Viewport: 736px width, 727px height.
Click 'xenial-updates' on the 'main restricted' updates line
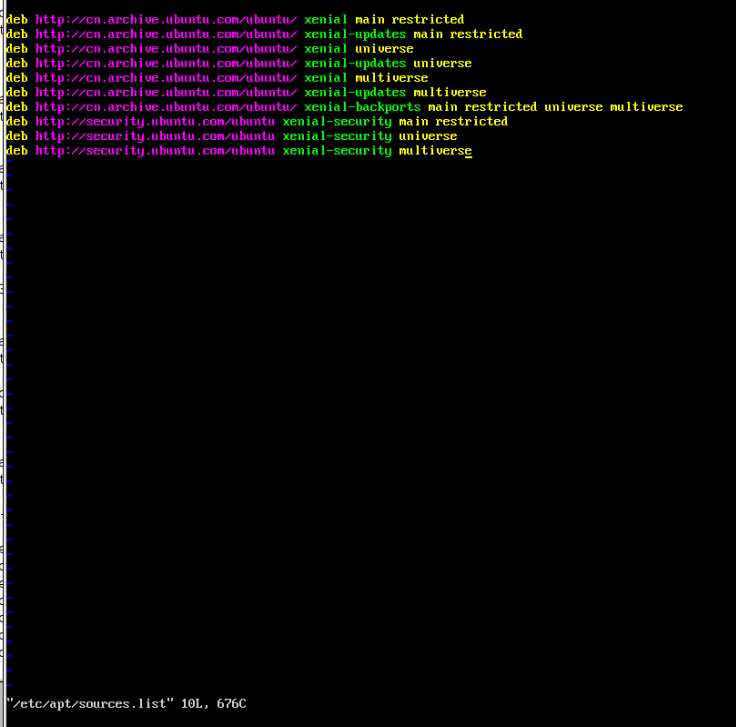pos(355,34)
